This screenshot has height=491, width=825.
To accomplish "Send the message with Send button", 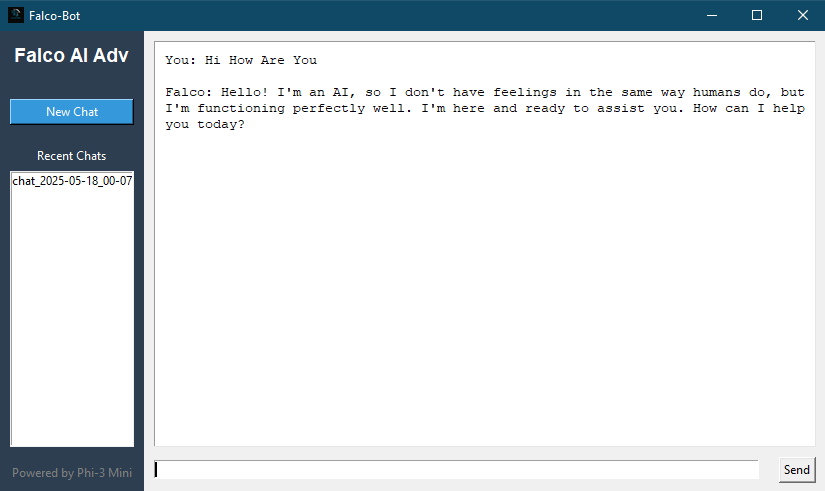I will click(797, 469).
